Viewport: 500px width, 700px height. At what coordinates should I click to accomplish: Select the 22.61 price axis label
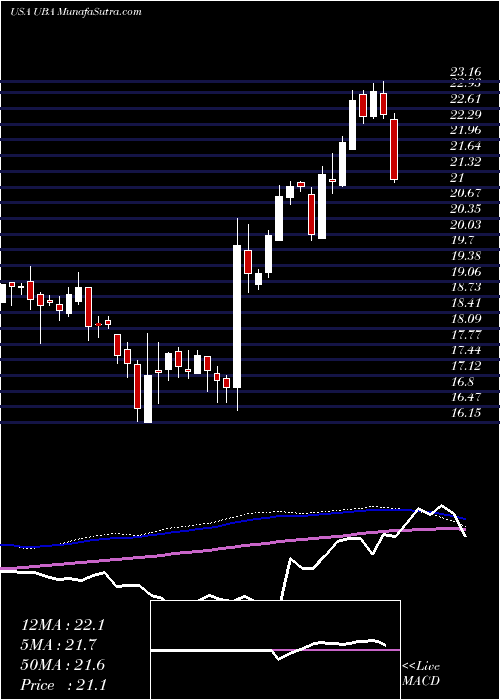pos(465,99)
